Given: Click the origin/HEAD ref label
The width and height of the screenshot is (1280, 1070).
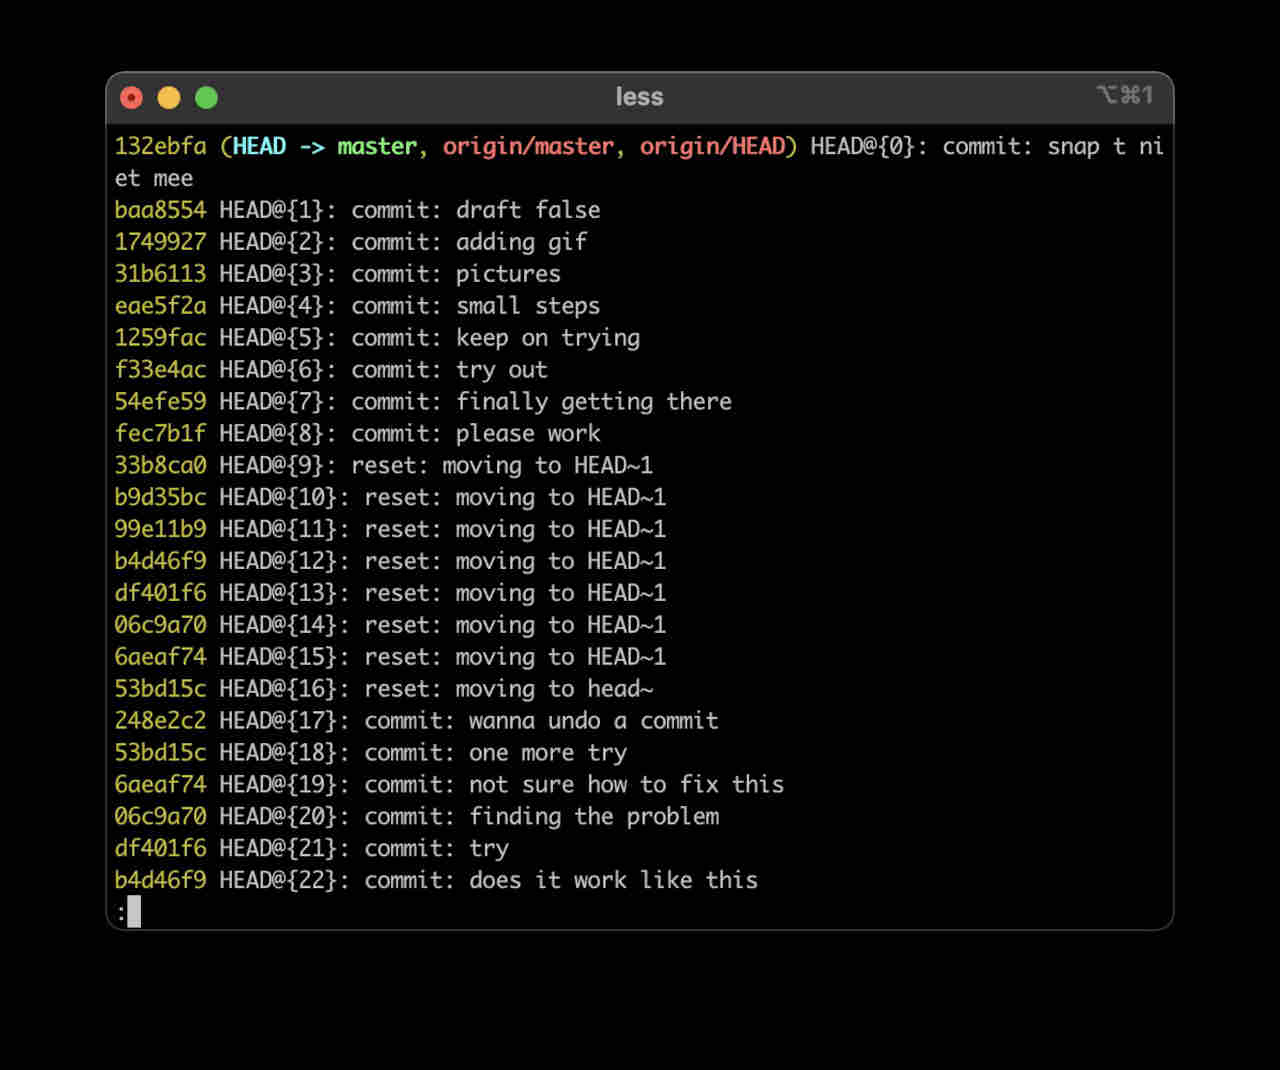Looking at the screenshot, I should click(712, 146).
